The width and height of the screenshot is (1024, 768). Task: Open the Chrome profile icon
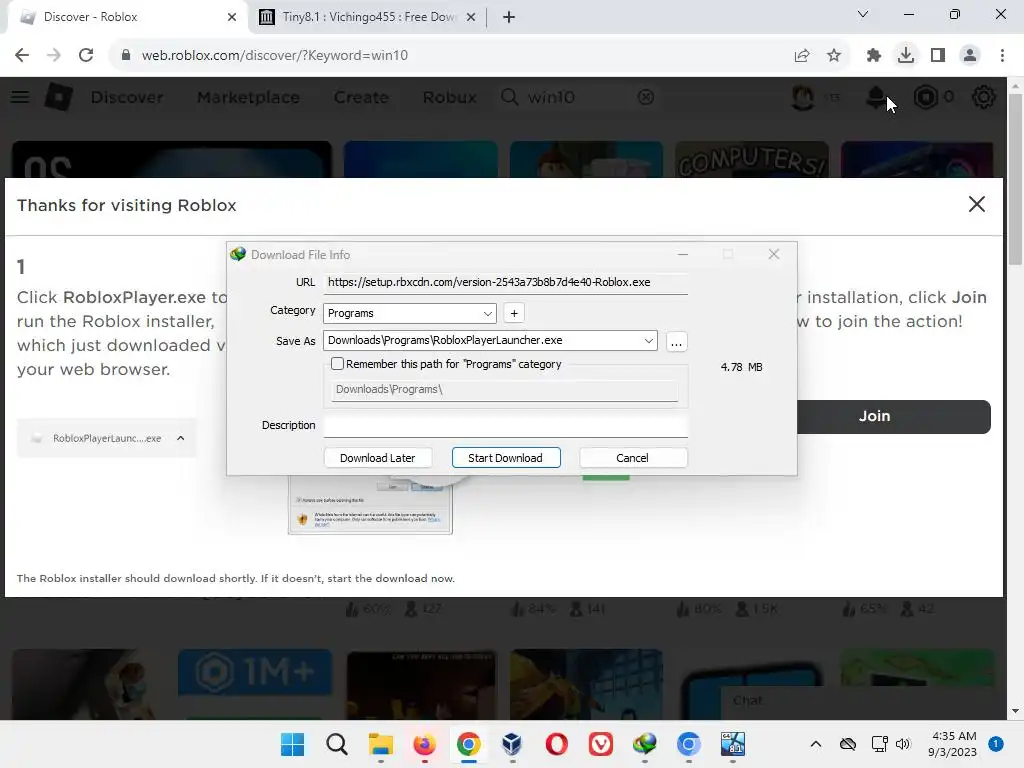point(970,56)
